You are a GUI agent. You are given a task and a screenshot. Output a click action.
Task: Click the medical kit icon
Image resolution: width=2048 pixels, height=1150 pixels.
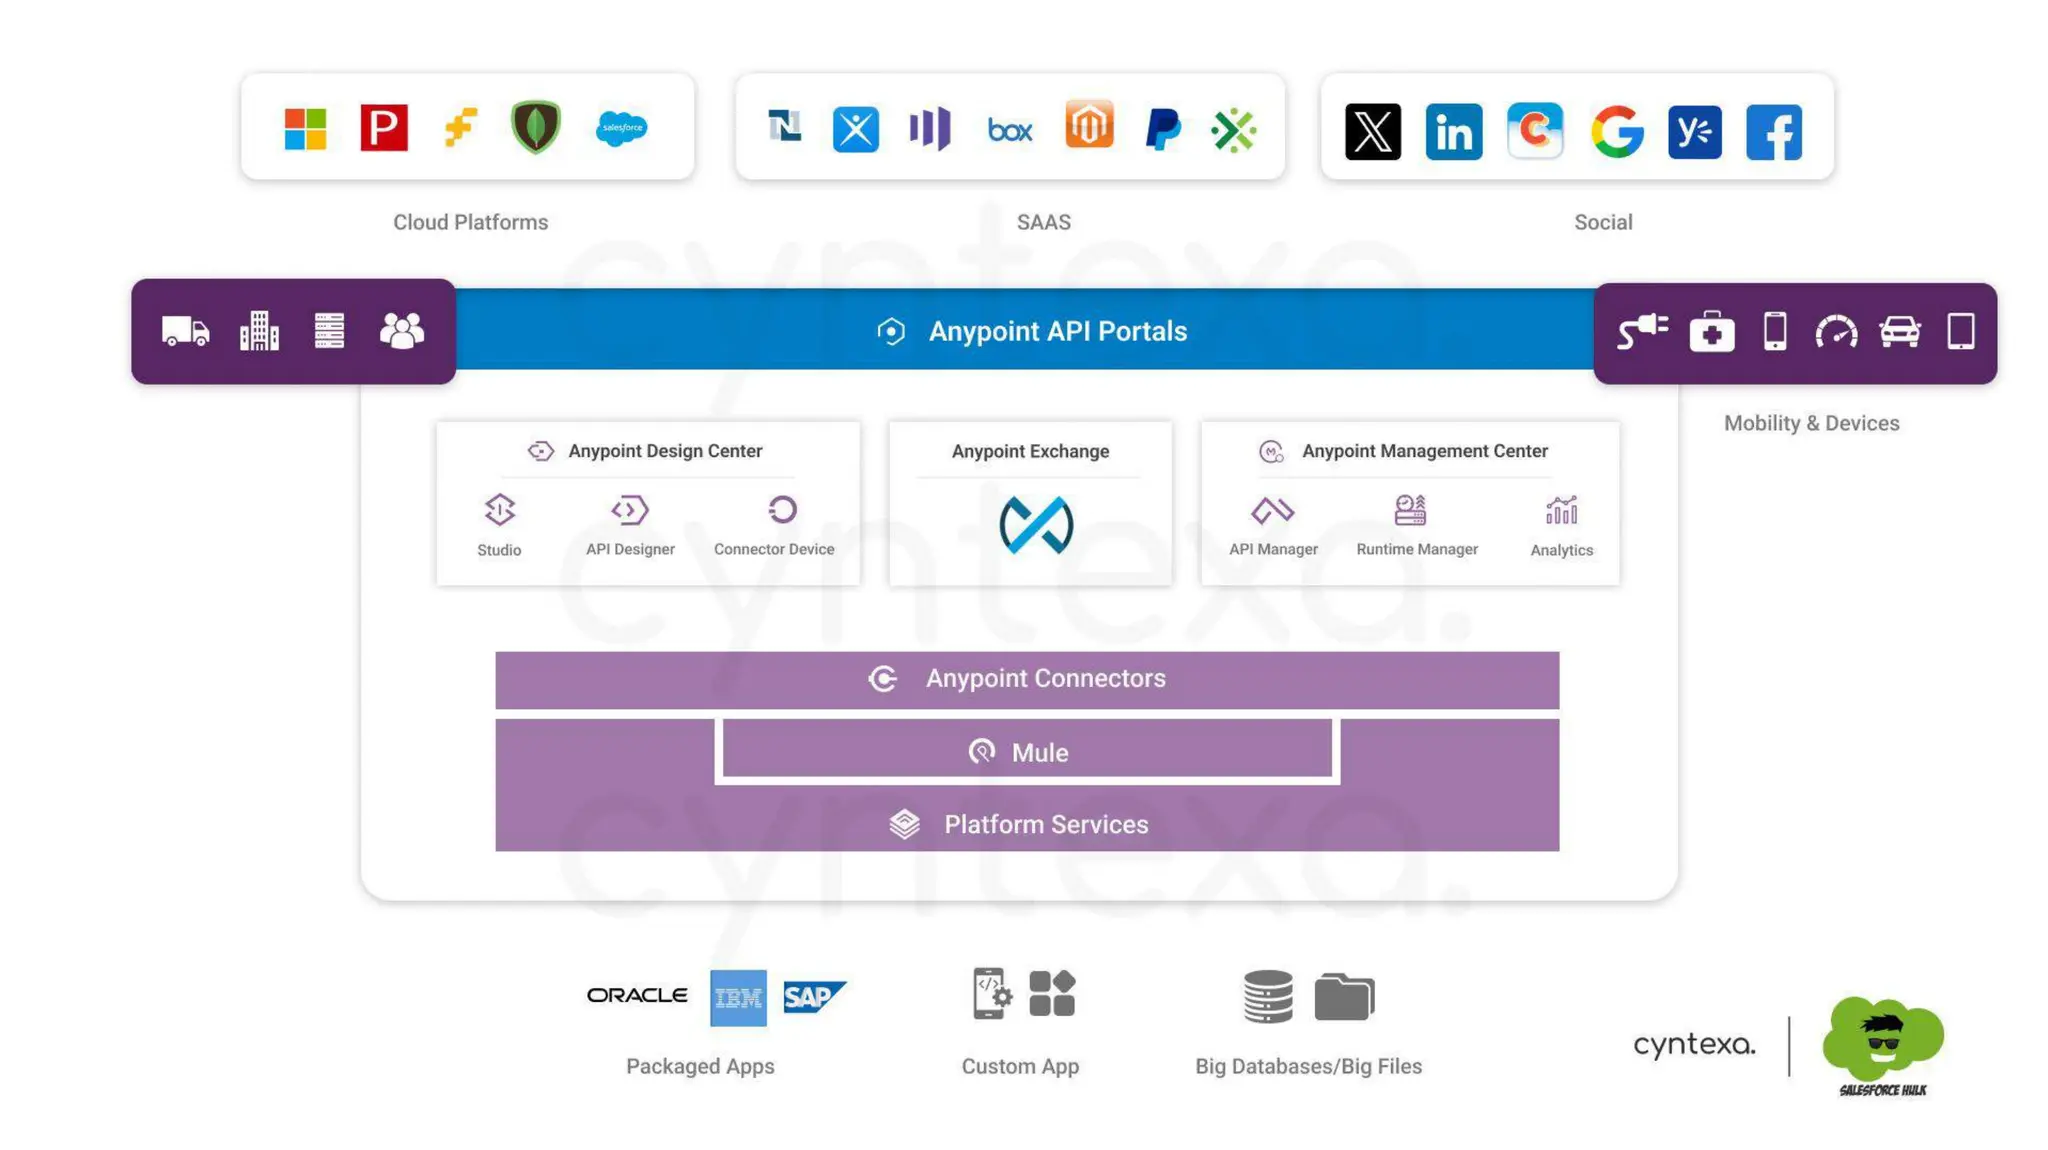[1712, 332]
